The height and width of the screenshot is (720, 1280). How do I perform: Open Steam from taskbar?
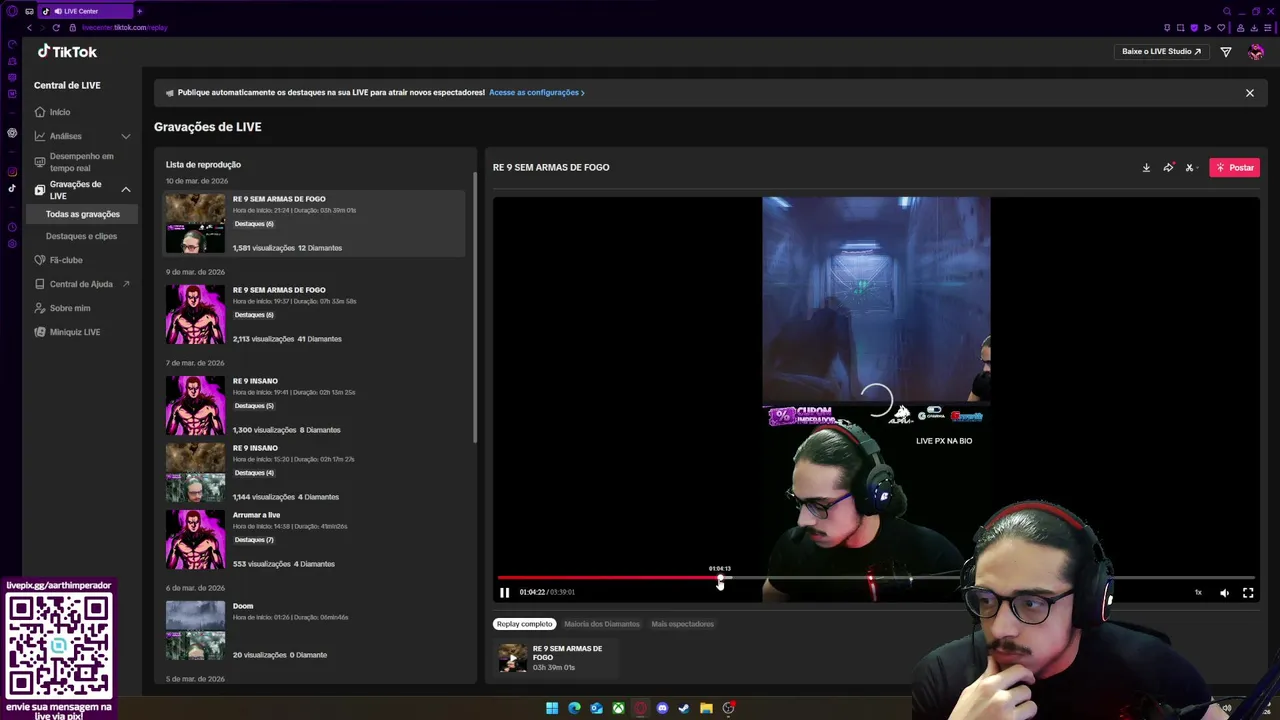[x=684, y=708]
